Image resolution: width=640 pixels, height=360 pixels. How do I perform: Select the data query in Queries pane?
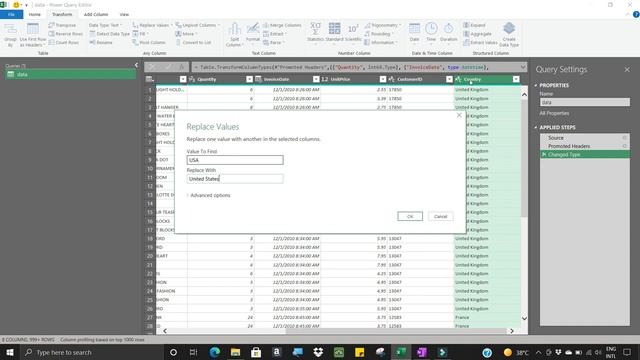[x=70, y=74]
